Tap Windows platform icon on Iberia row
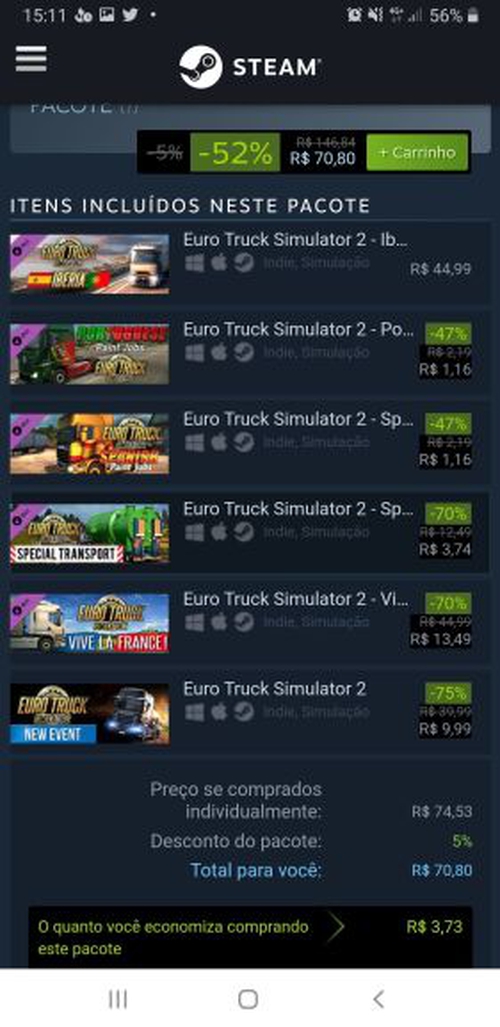 [x=195, y=263]
